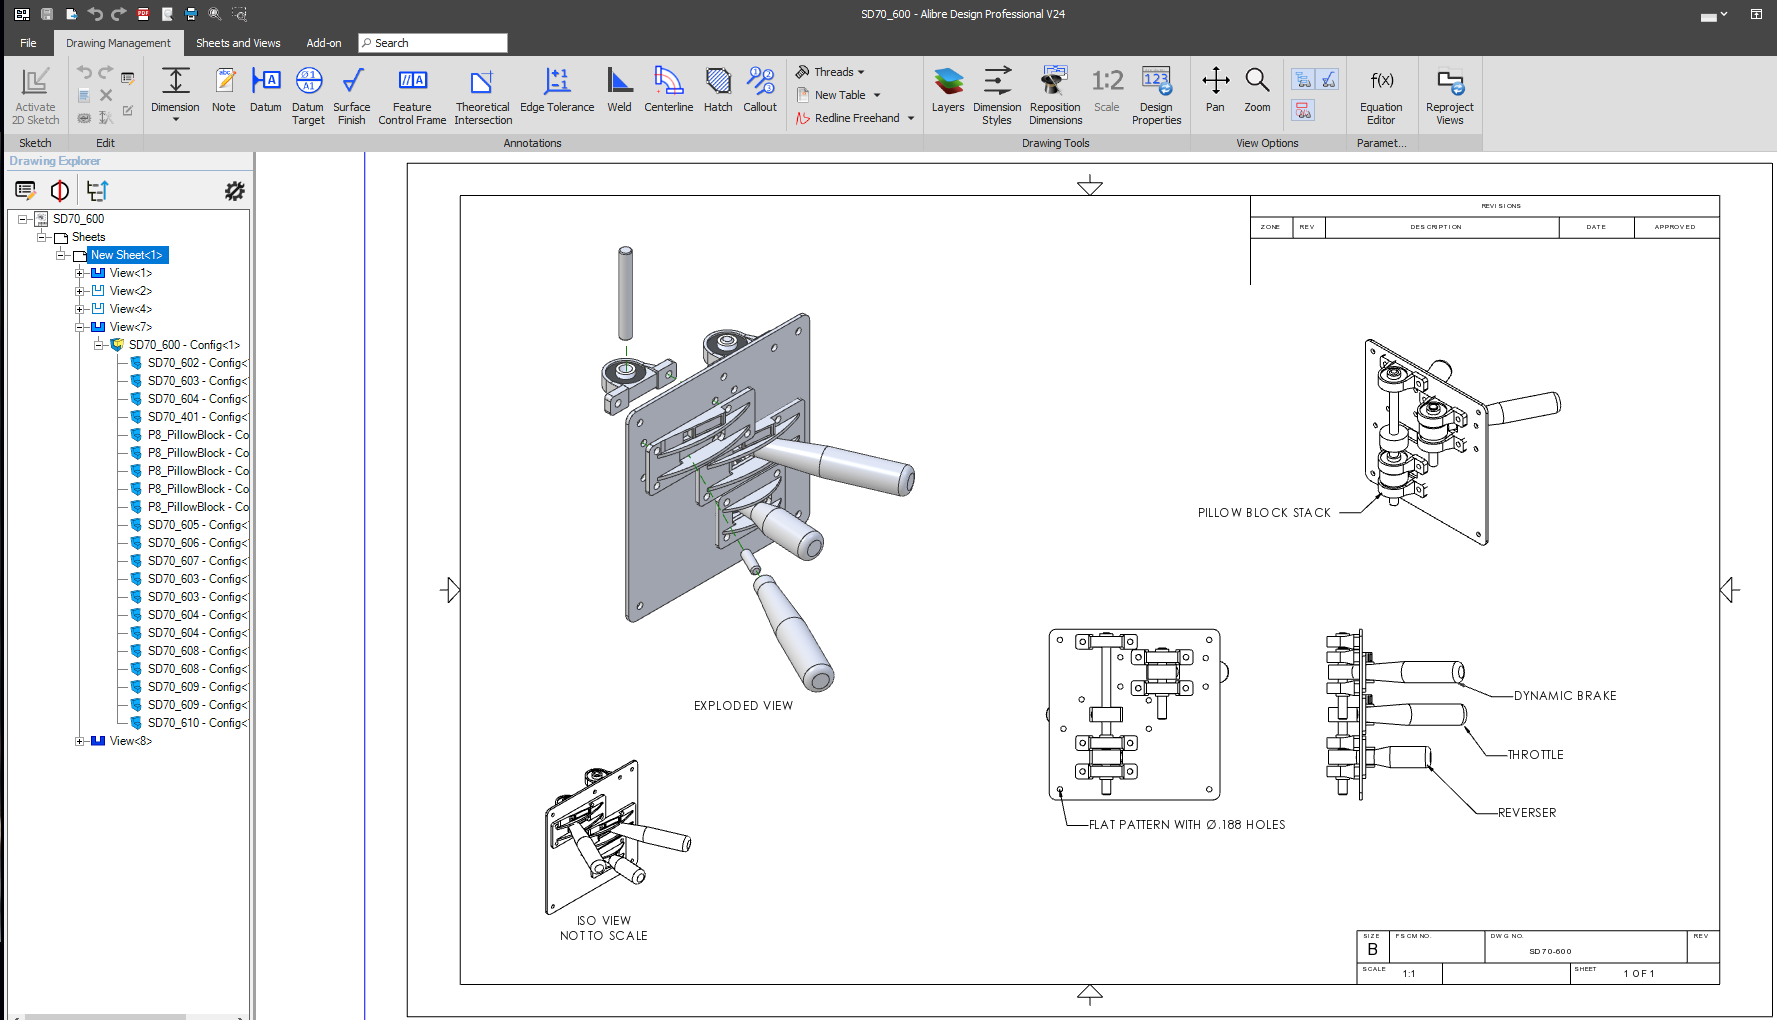Collapse the View<7> tree node
The image size is (1777, 1020).
click(x=80, y=327)
